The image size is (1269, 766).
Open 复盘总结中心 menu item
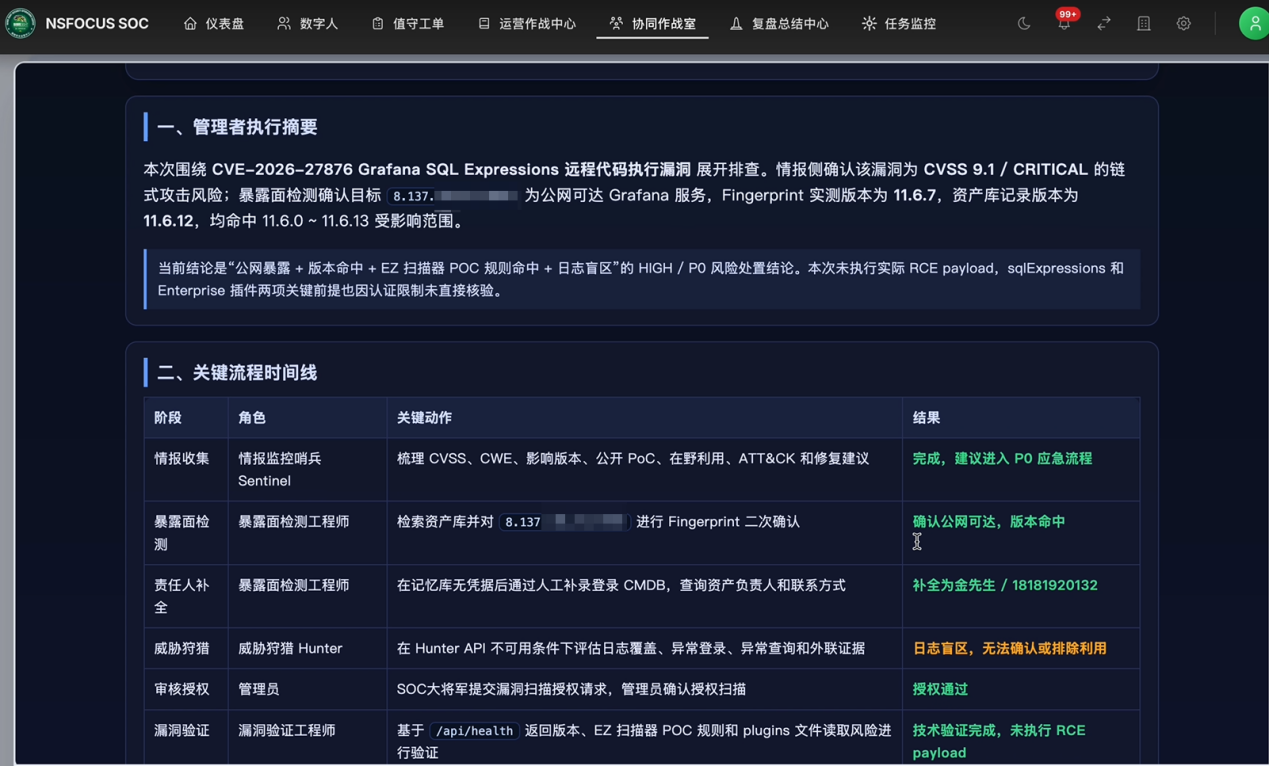tap(779, 23)
